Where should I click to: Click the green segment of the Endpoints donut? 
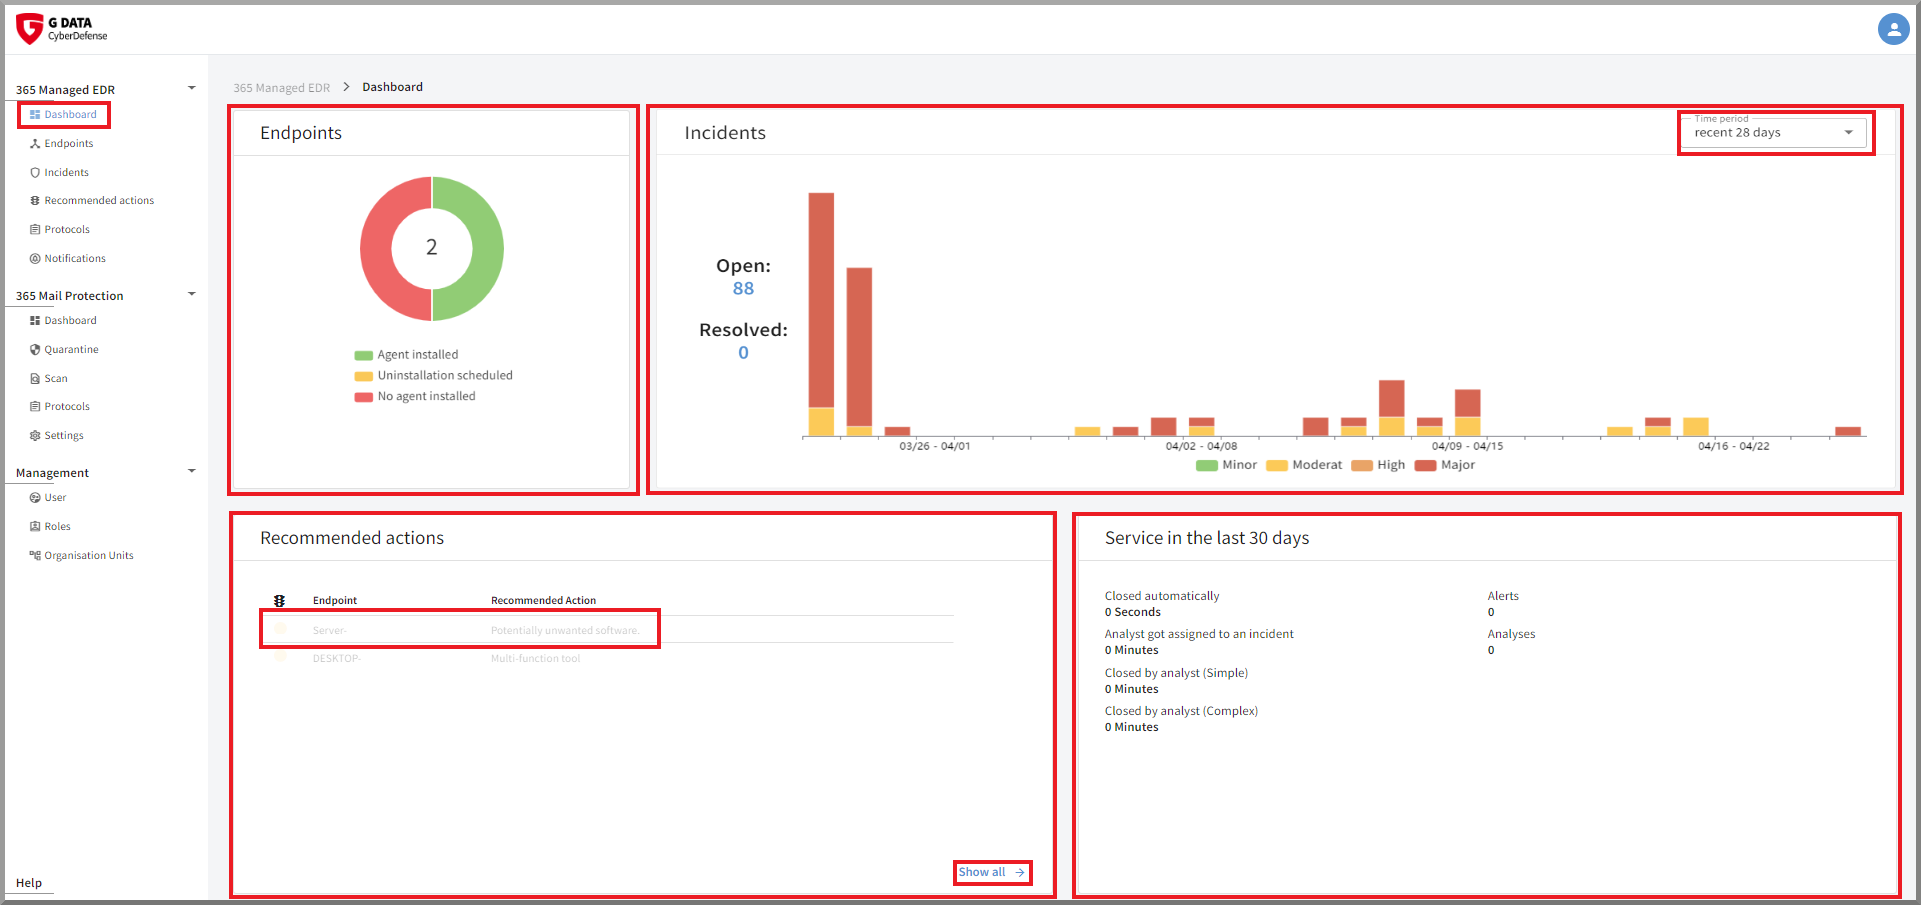point(487,249)
